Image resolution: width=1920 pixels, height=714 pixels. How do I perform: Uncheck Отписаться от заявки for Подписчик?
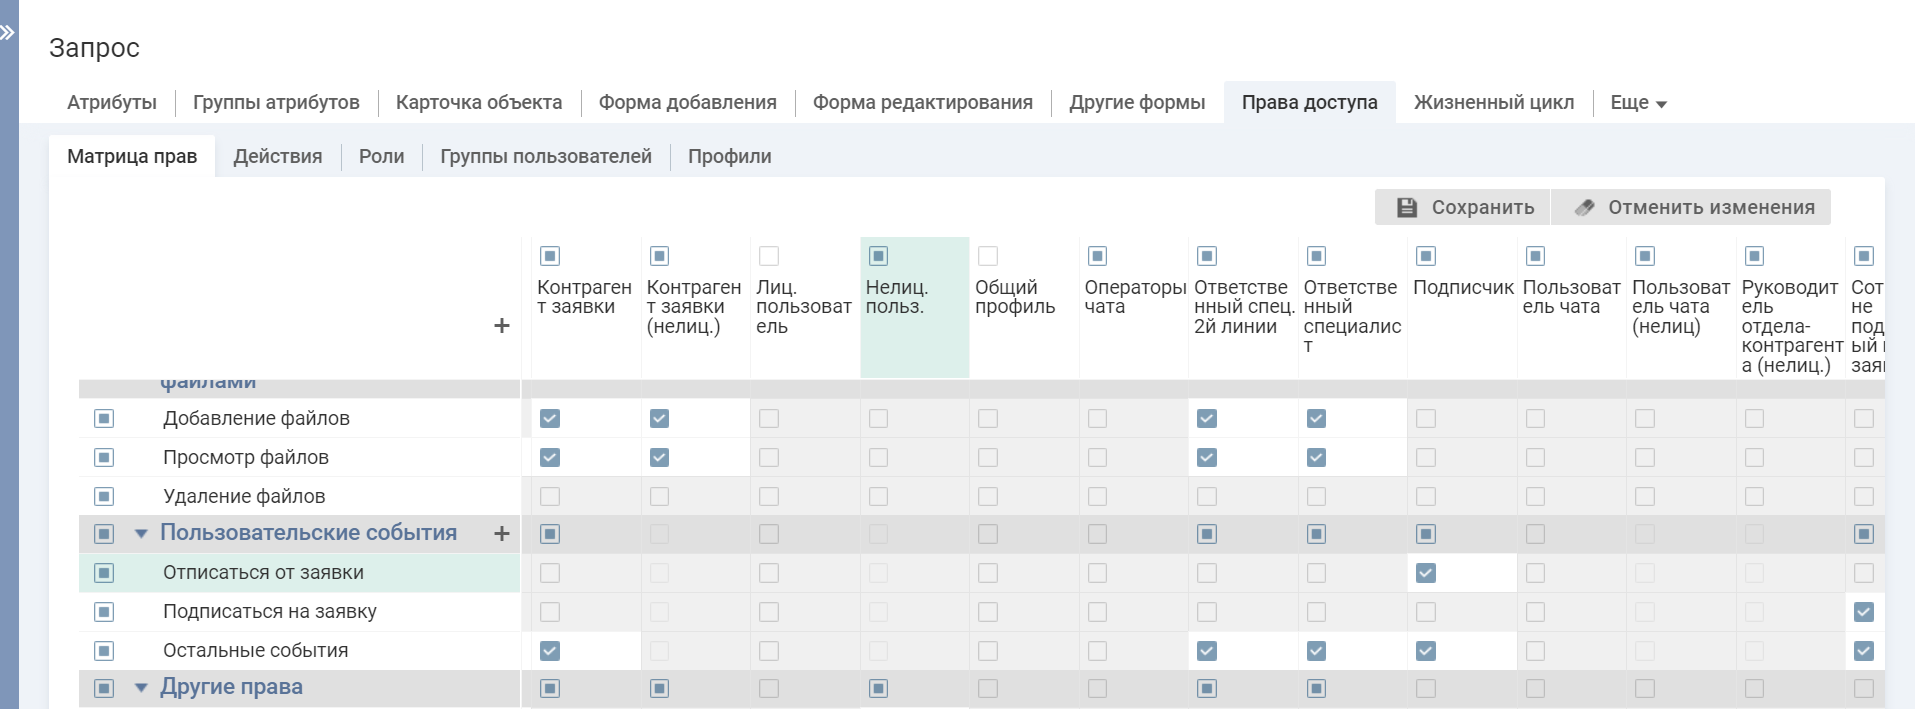(x=1426, y=573)
